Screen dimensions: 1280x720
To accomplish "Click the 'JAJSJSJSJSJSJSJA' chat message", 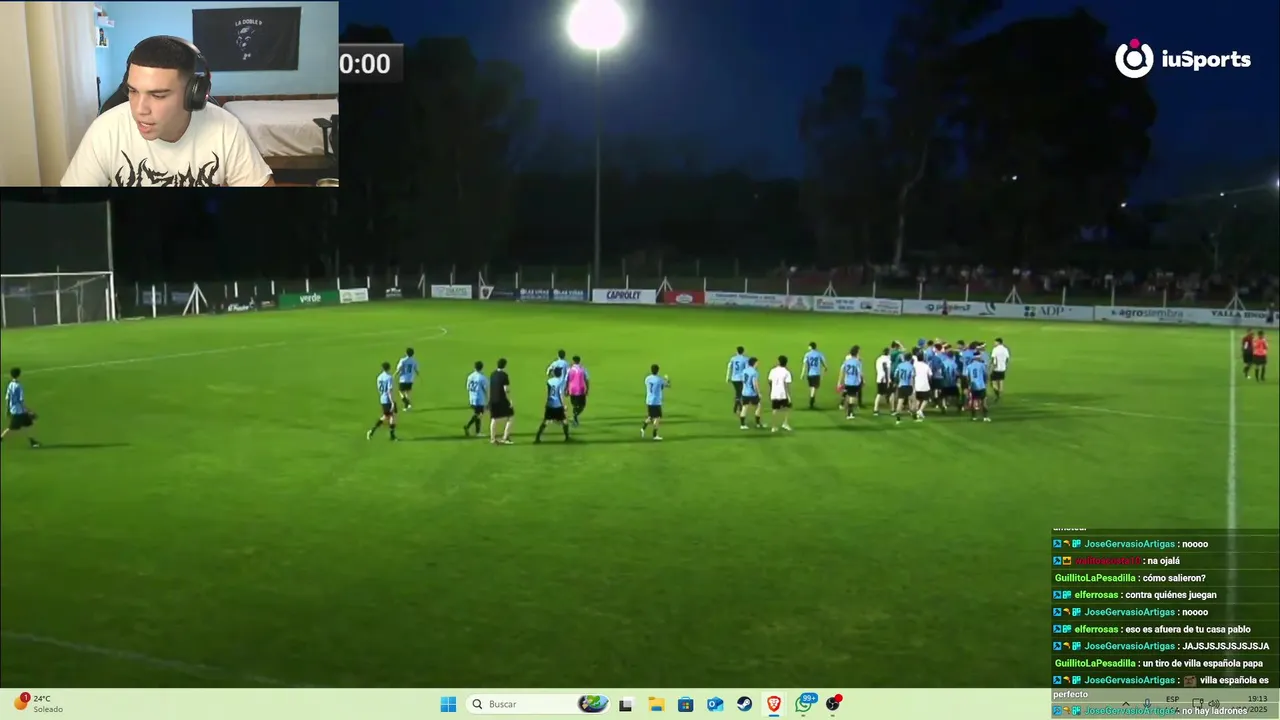I will (1226, 646).
